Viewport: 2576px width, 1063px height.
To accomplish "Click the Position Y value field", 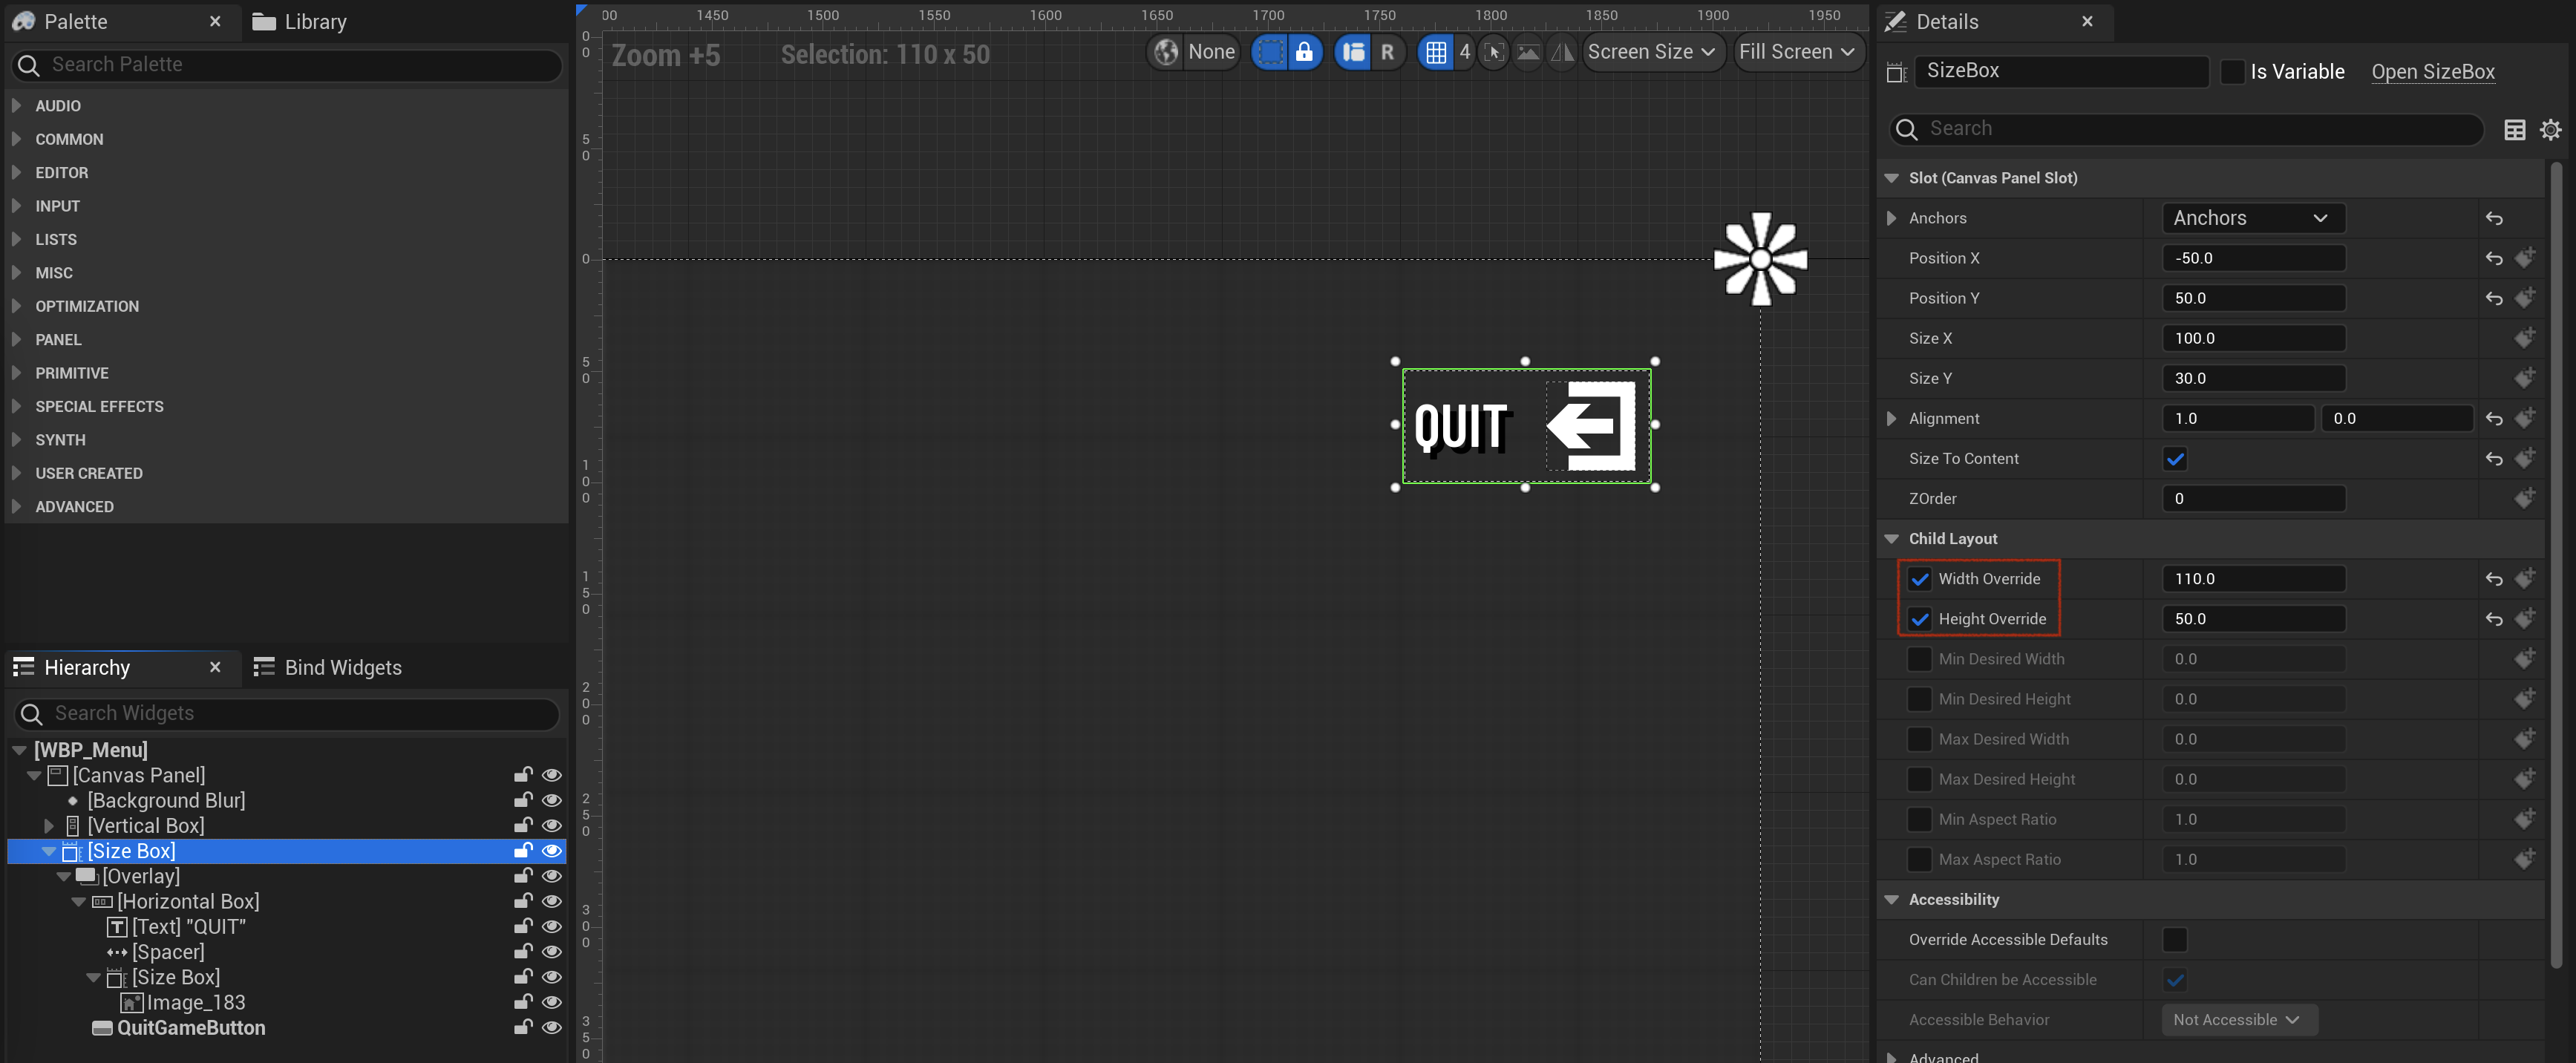I will coord(2253,298).
